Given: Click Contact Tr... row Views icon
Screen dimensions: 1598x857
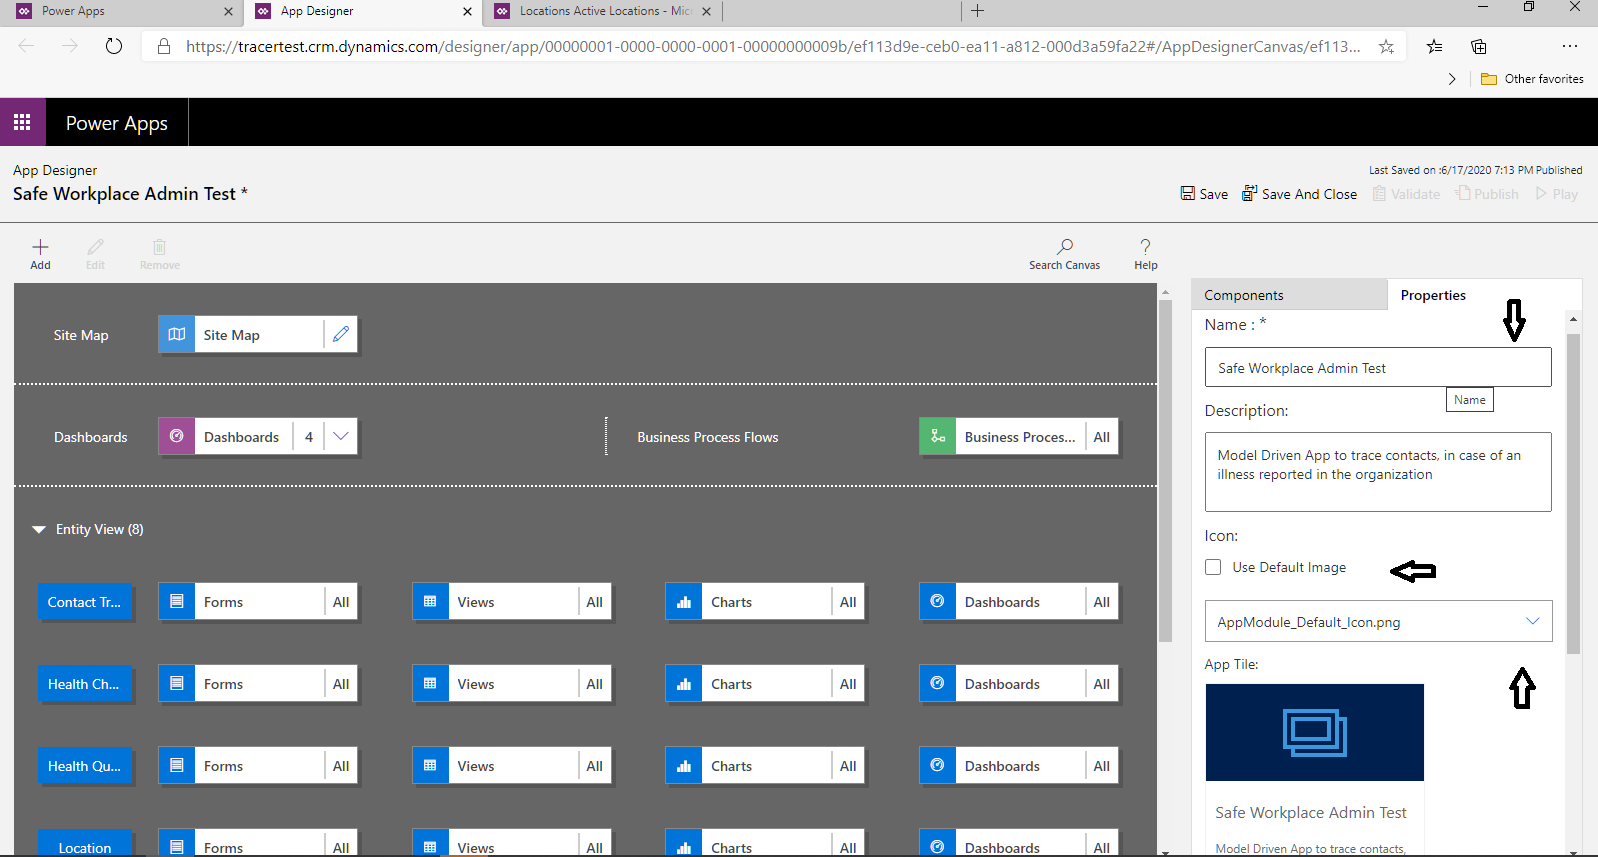Looking at the screenshot, I should (430, 601).
